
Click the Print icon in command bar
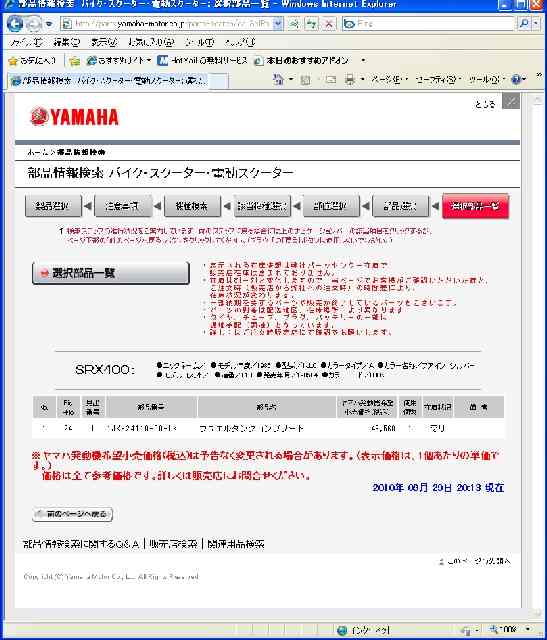pos(350,80)
